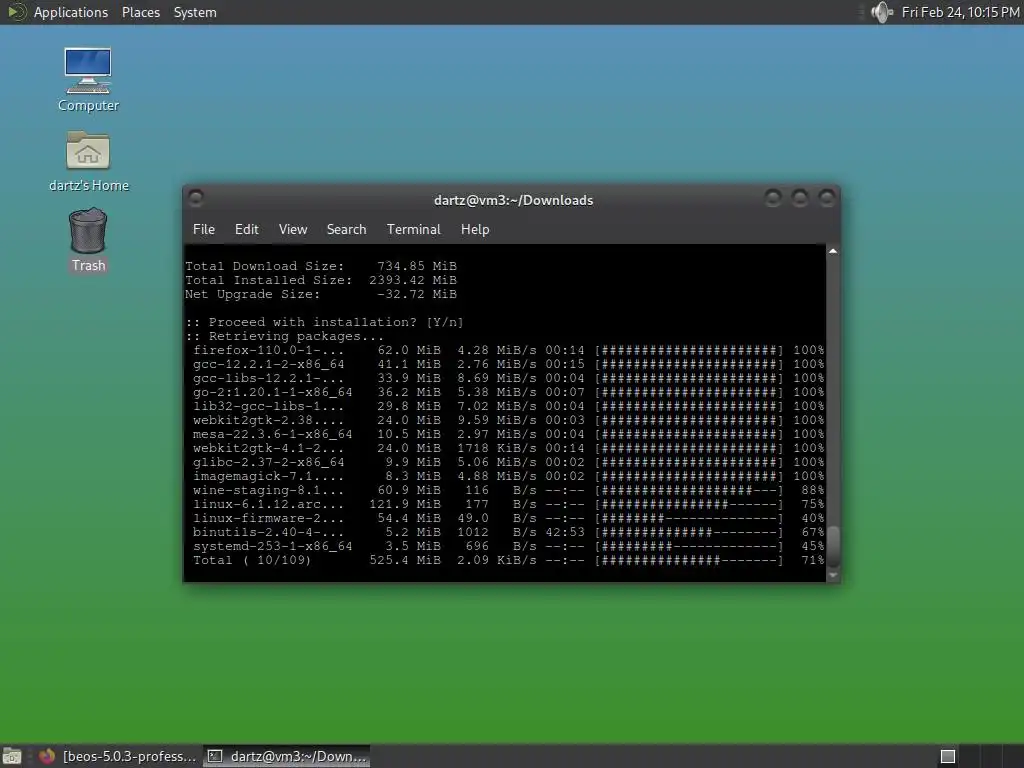Click the Net Upgrade Size line

(x=321, y=294)
